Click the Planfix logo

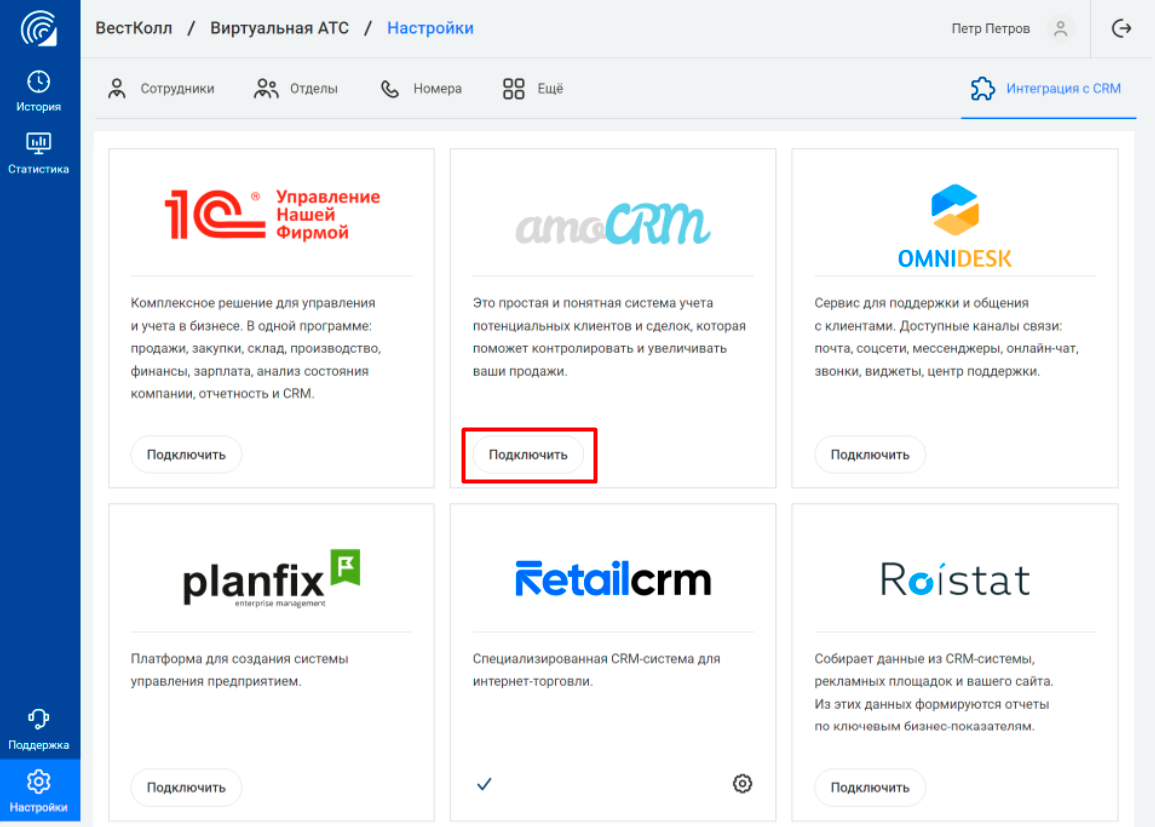(x=272, y=578)
